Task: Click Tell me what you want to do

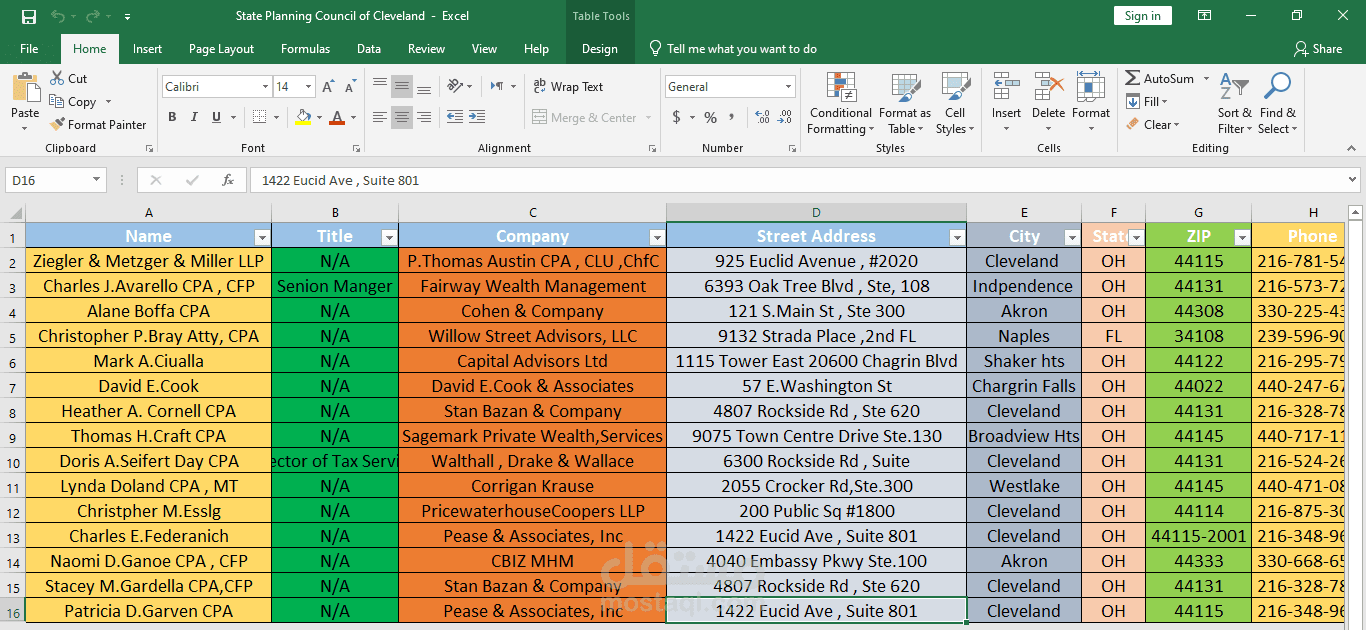Action: [x=733, y=49]
